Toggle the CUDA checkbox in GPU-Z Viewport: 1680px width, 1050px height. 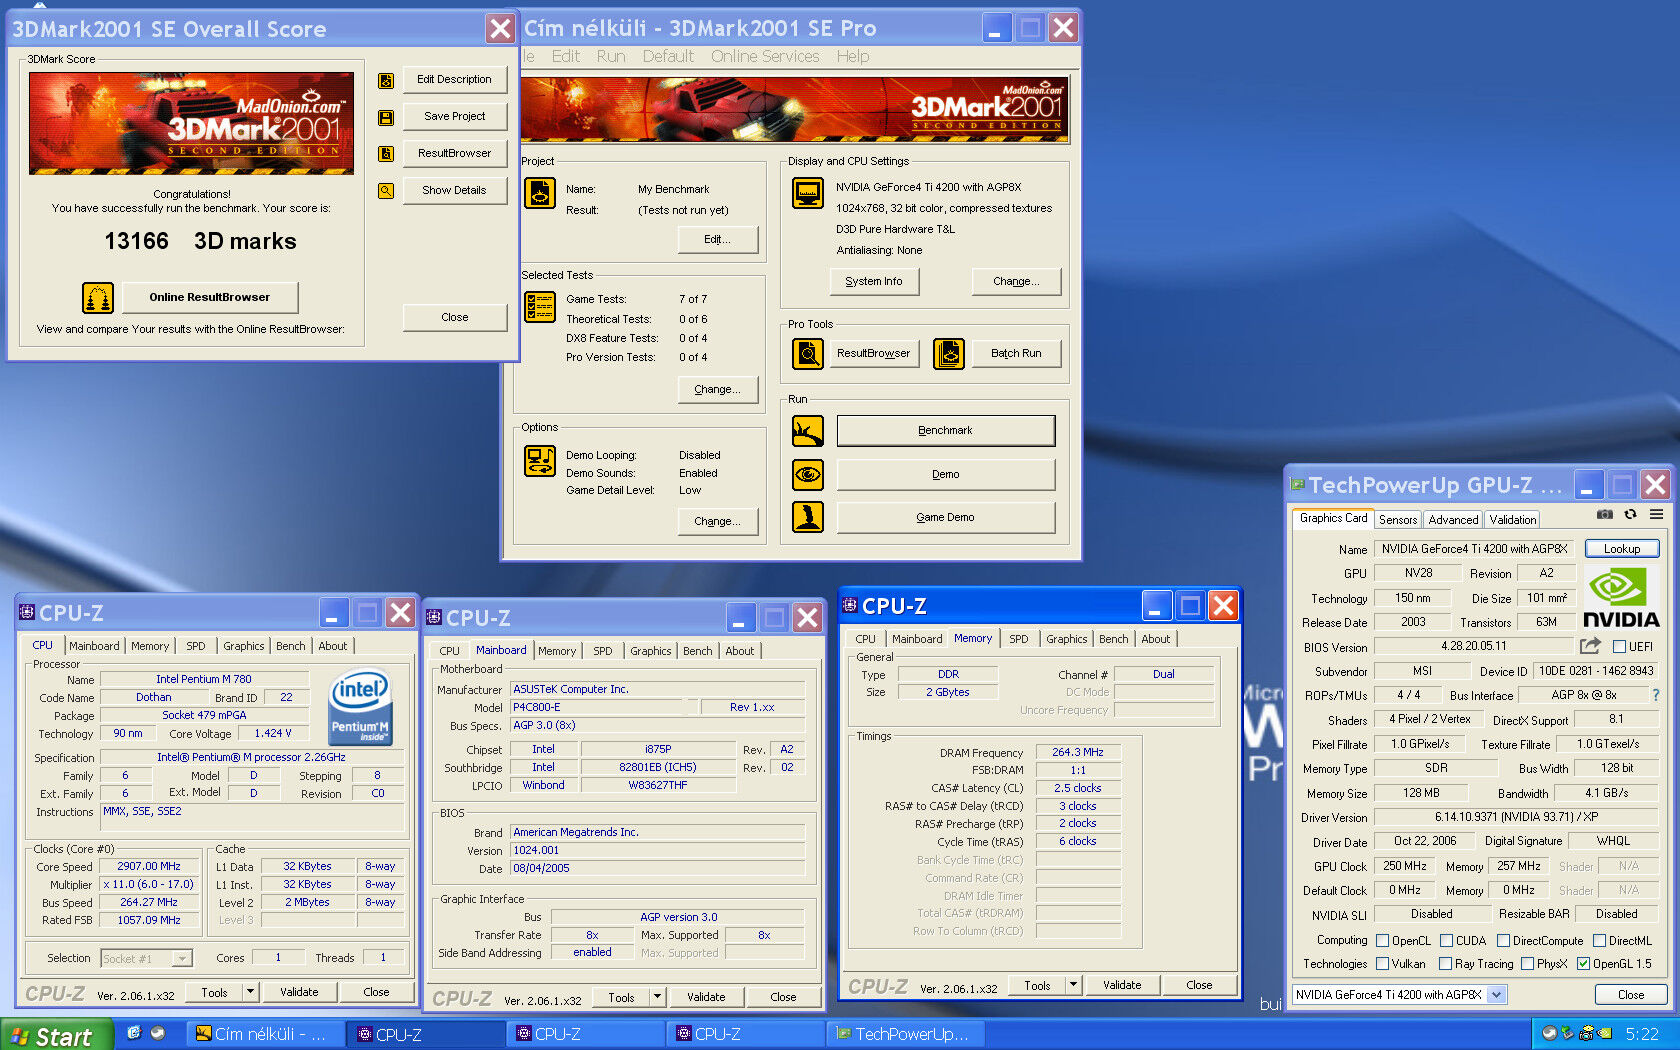[x=1447, y=941]
